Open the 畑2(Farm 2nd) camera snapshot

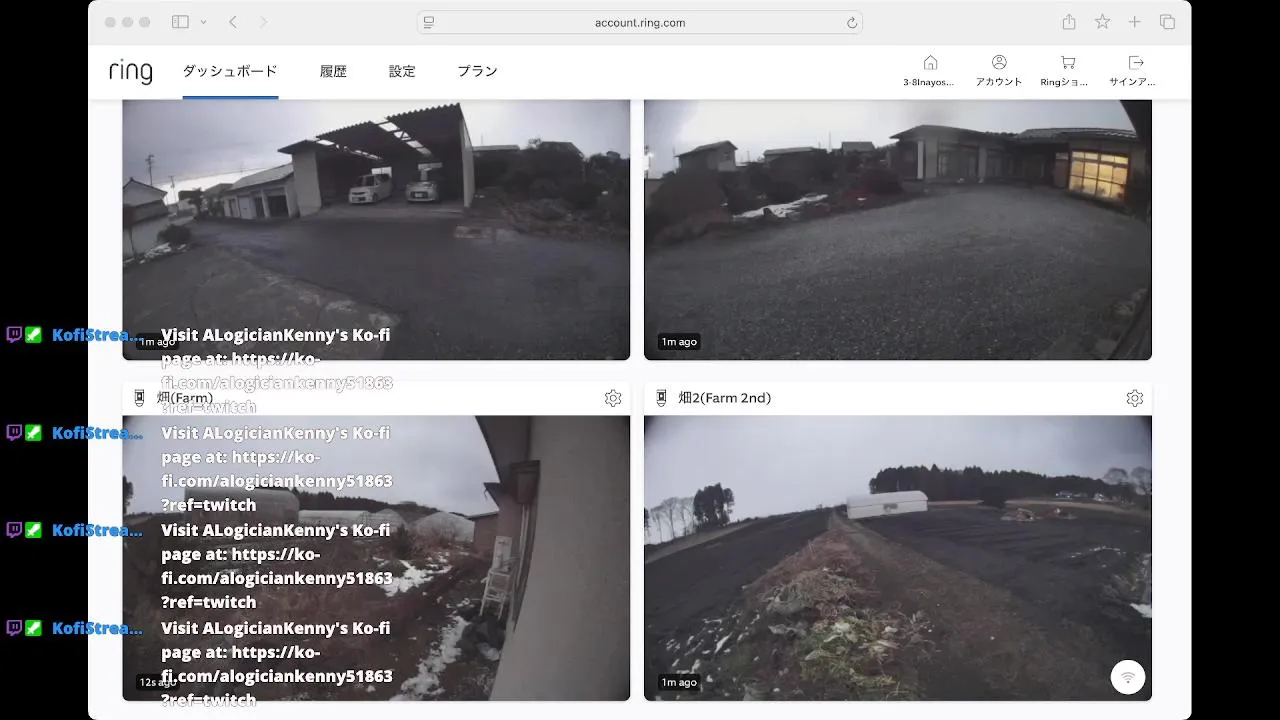point(898,558)
